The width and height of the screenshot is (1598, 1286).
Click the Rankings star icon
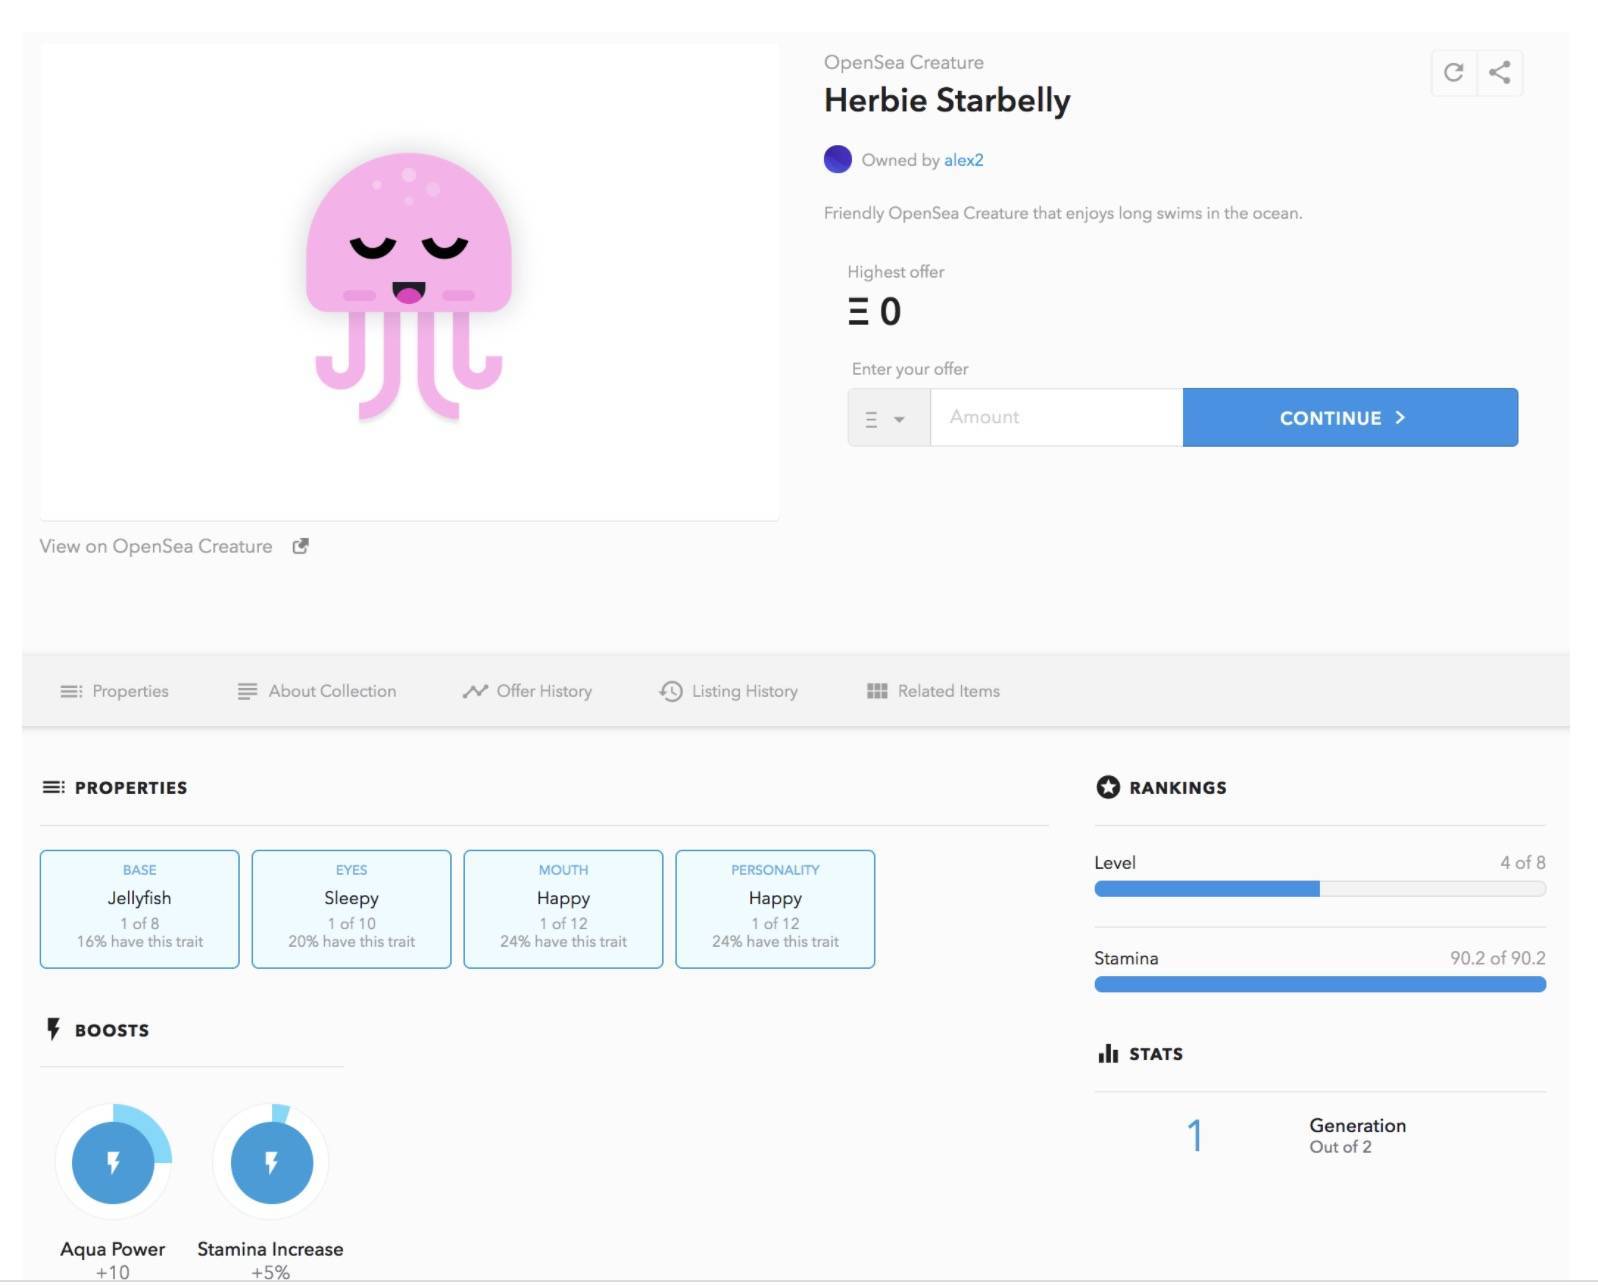1108,787
